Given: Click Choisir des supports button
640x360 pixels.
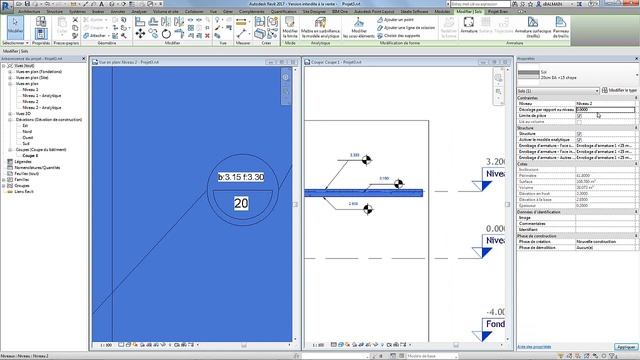Looking at the screenshot, I should [398, 36].
